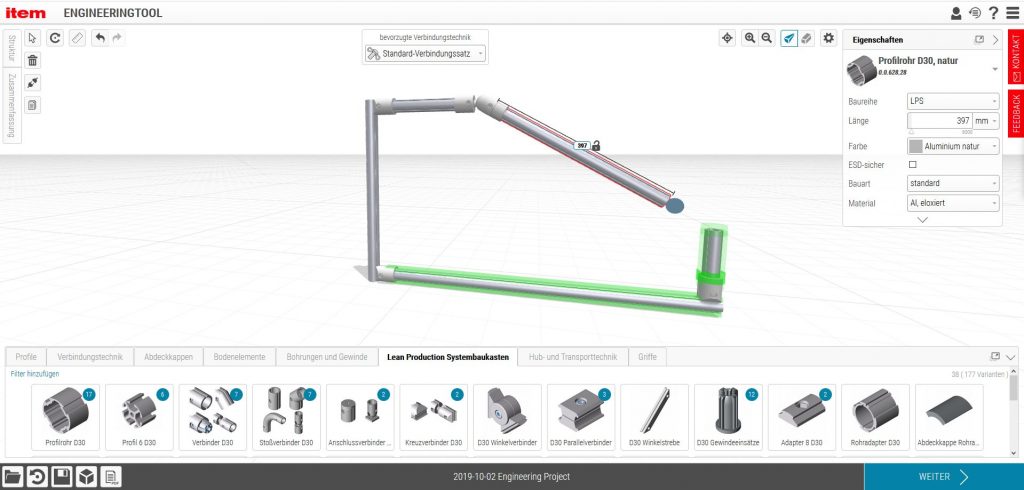
Task: Toggle the paper plane view mode
Action: pos(789,38)
